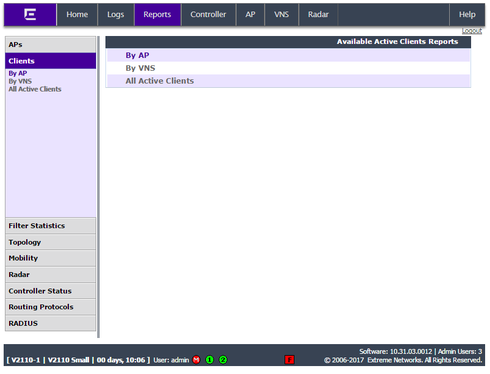The height and width of the screenshot is (374, 490).
Task: Click the red M status indicator
Action: pos(196,360)
